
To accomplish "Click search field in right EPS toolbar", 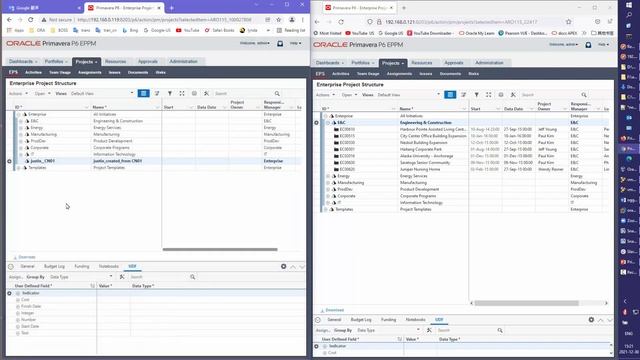I will pos(550,95).
